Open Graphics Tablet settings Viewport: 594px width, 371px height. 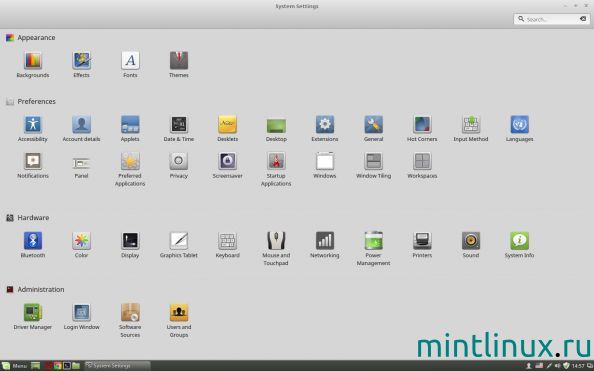[x=179, y=245]
